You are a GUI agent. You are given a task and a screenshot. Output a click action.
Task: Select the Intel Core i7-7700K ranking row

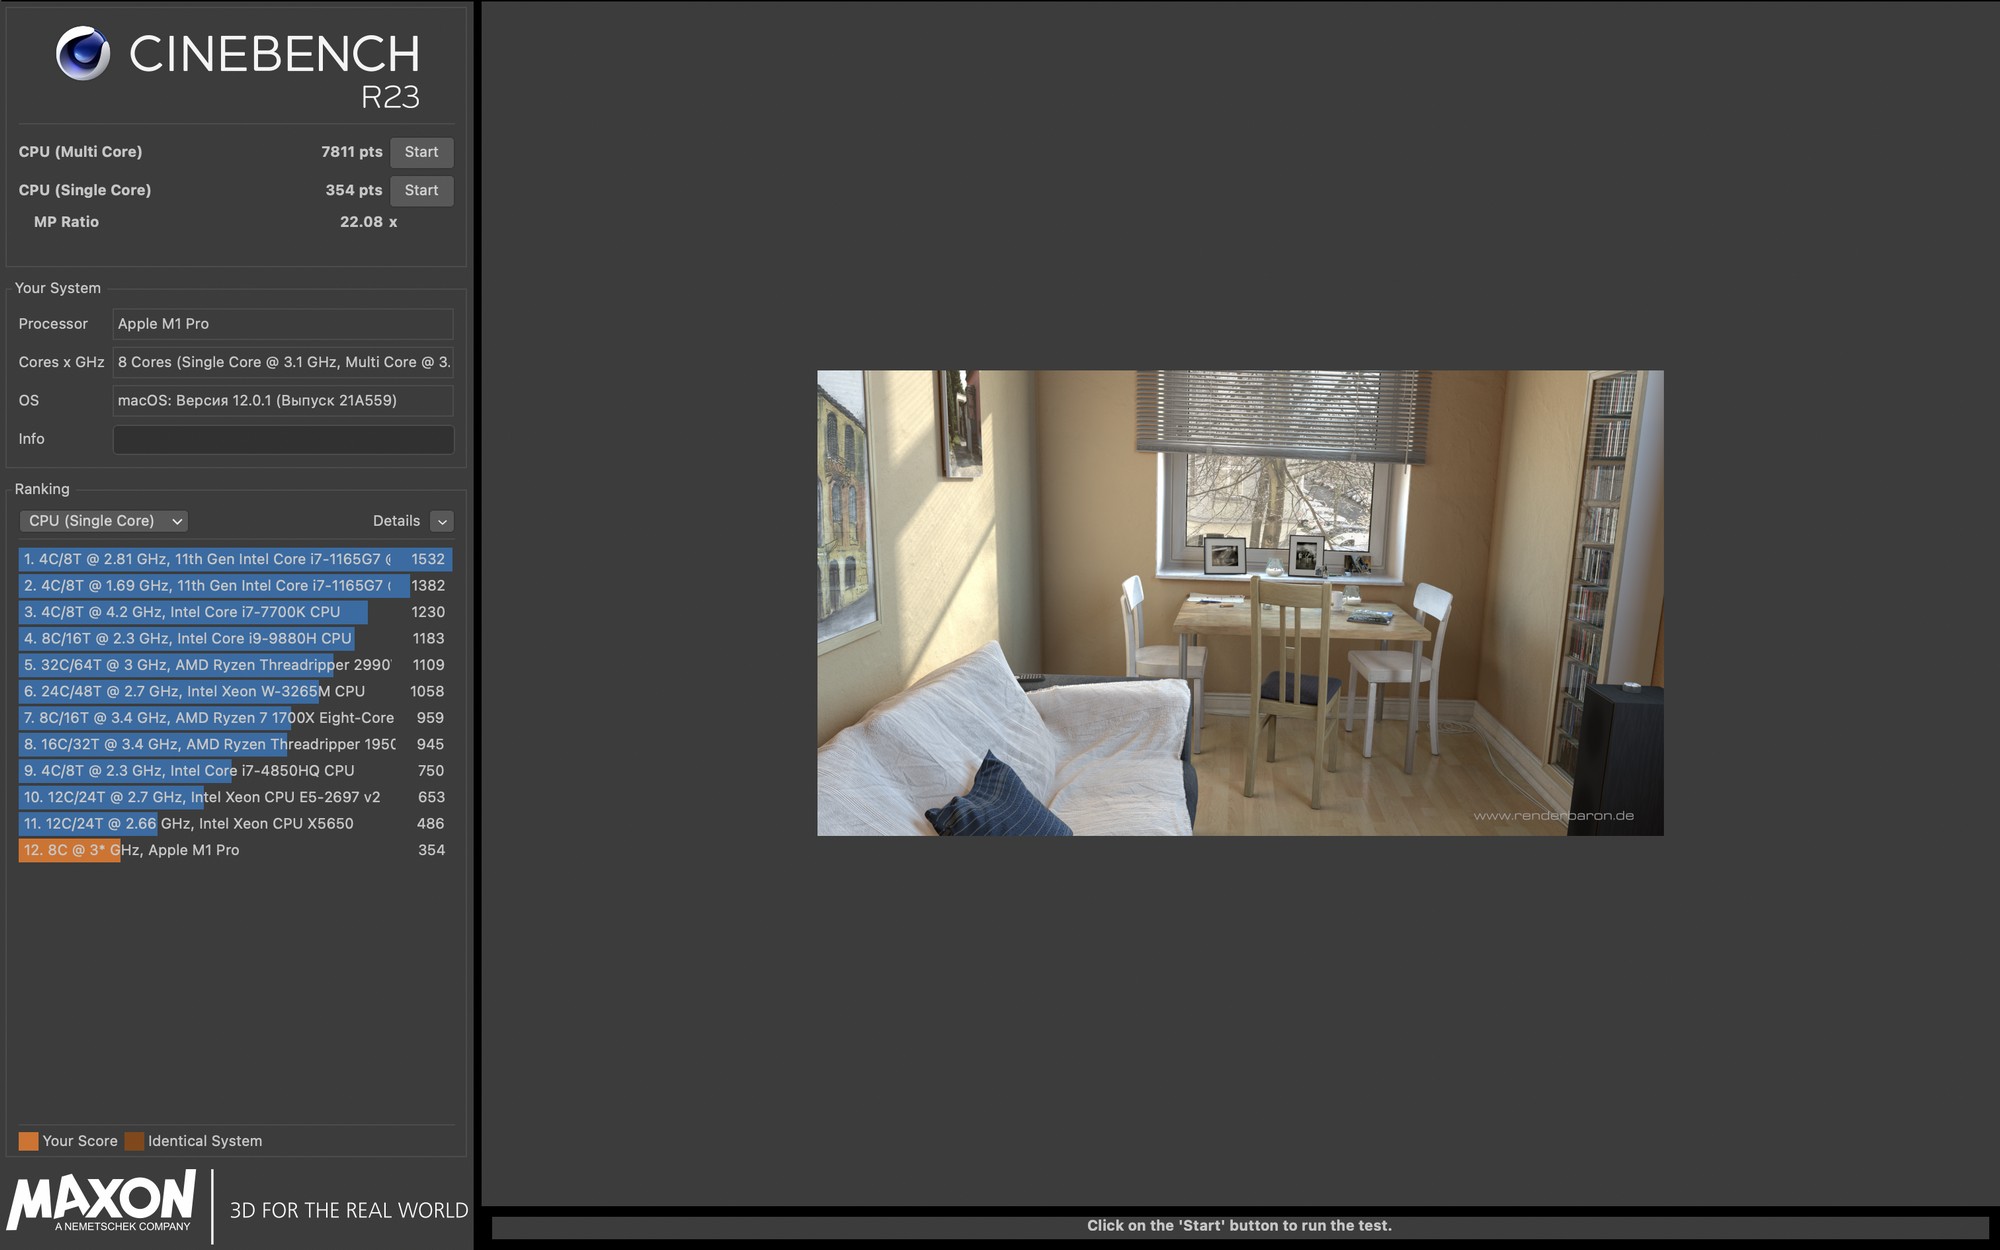click(234, 612)
